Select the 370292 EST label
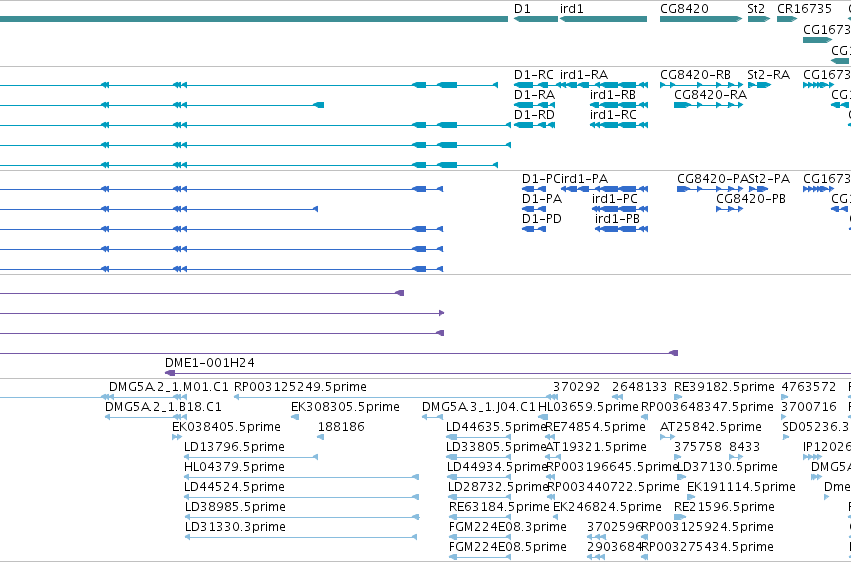Viewport: 851px width, 562px height. [576, 387]
